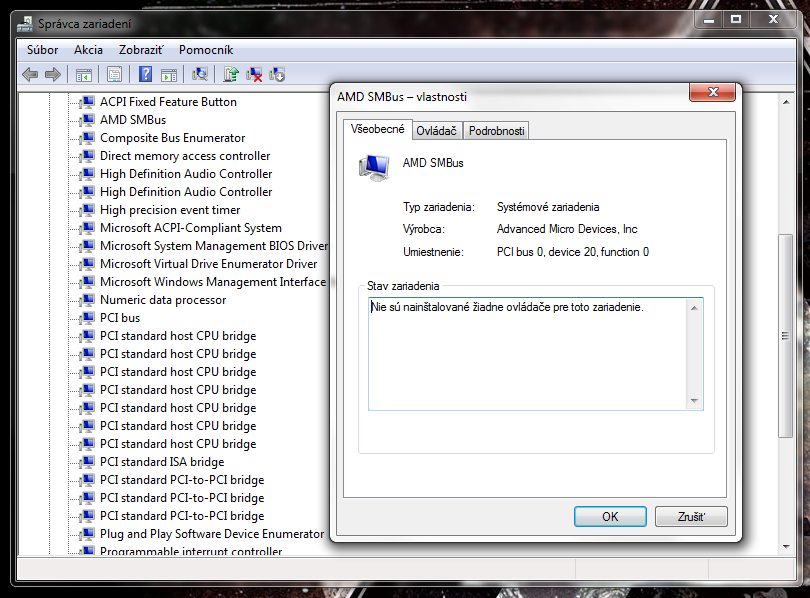
Task: Click the device icon beside Numeric data processor
Action: pyautogui.click(x=88, y=300)
